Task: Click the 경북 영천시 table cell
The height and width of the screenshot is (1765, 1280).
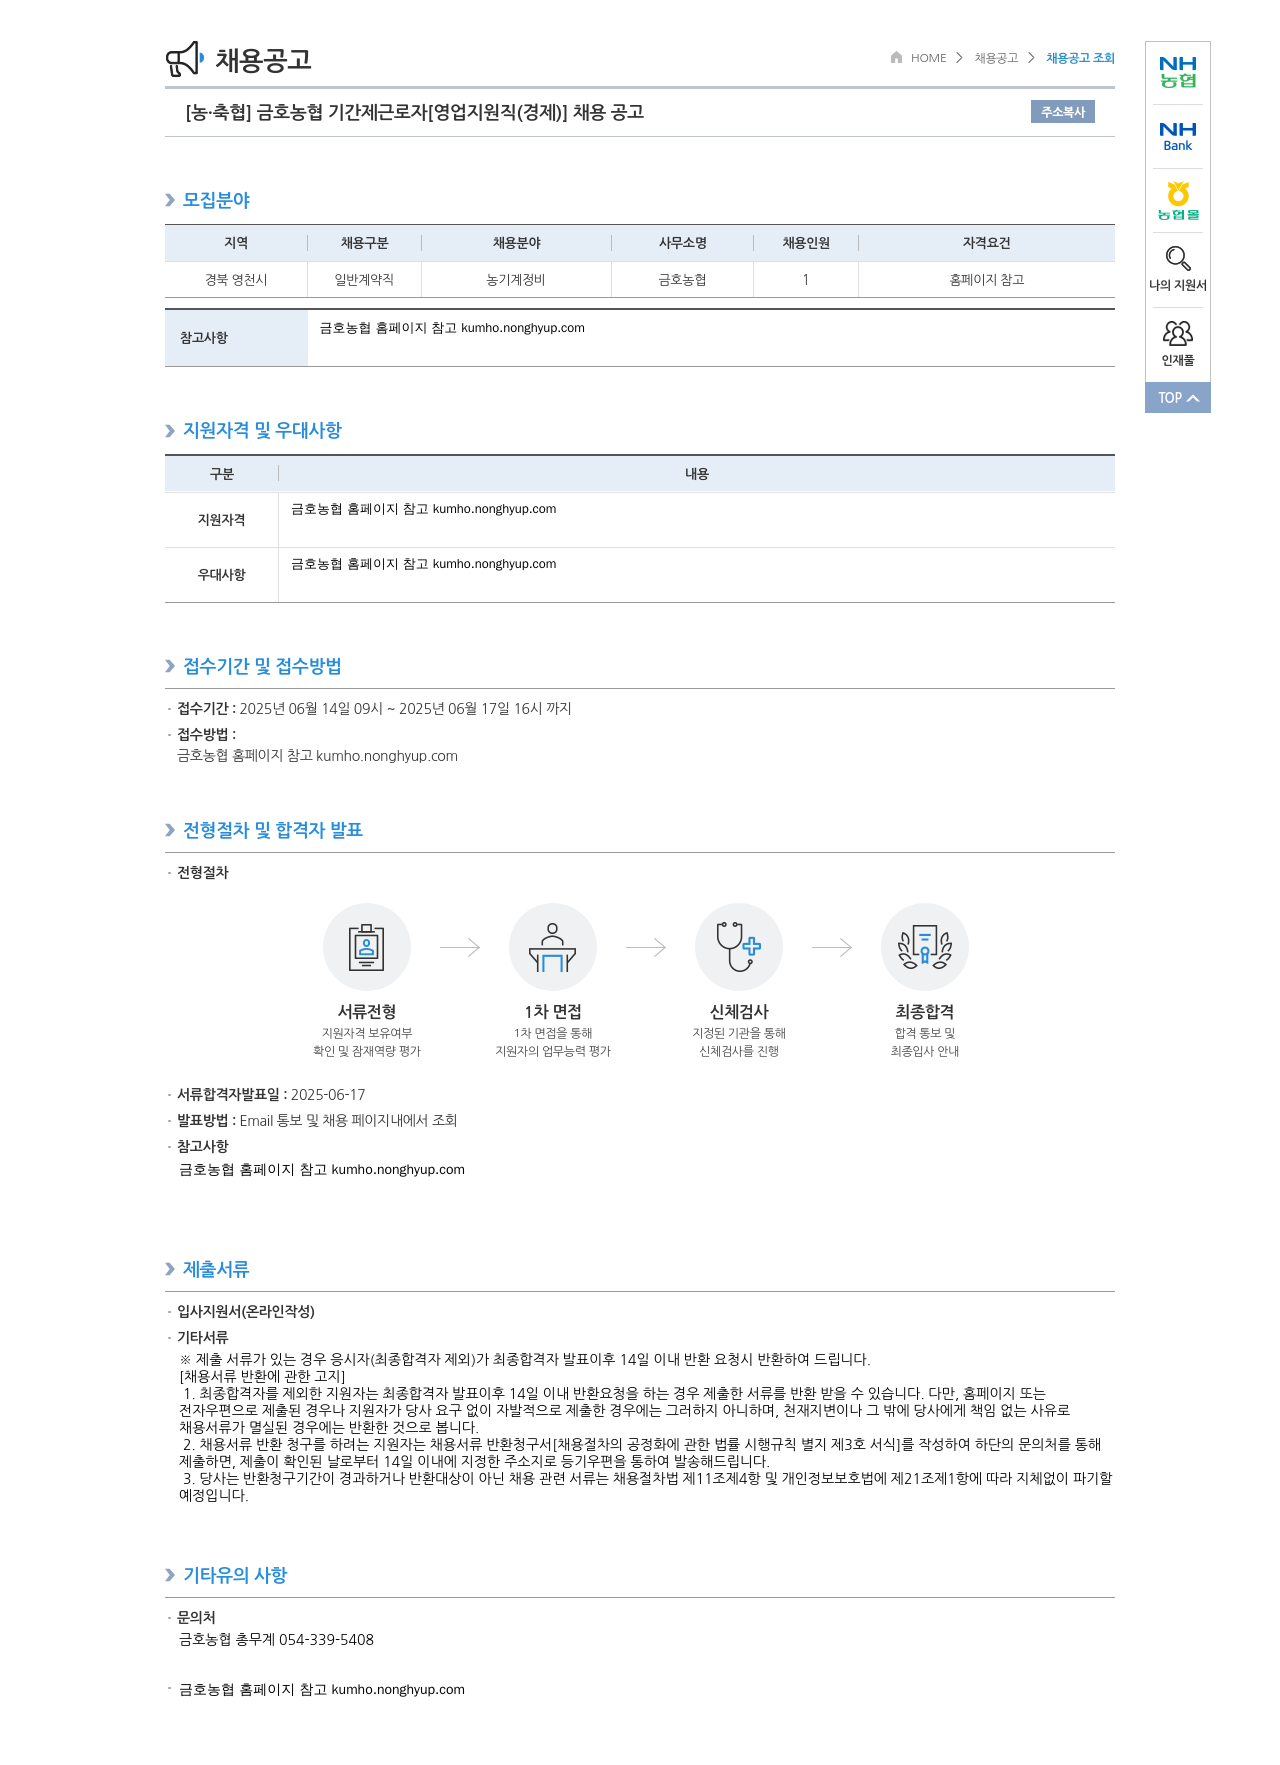Action: pyautogui.click(x=236, y=280)
